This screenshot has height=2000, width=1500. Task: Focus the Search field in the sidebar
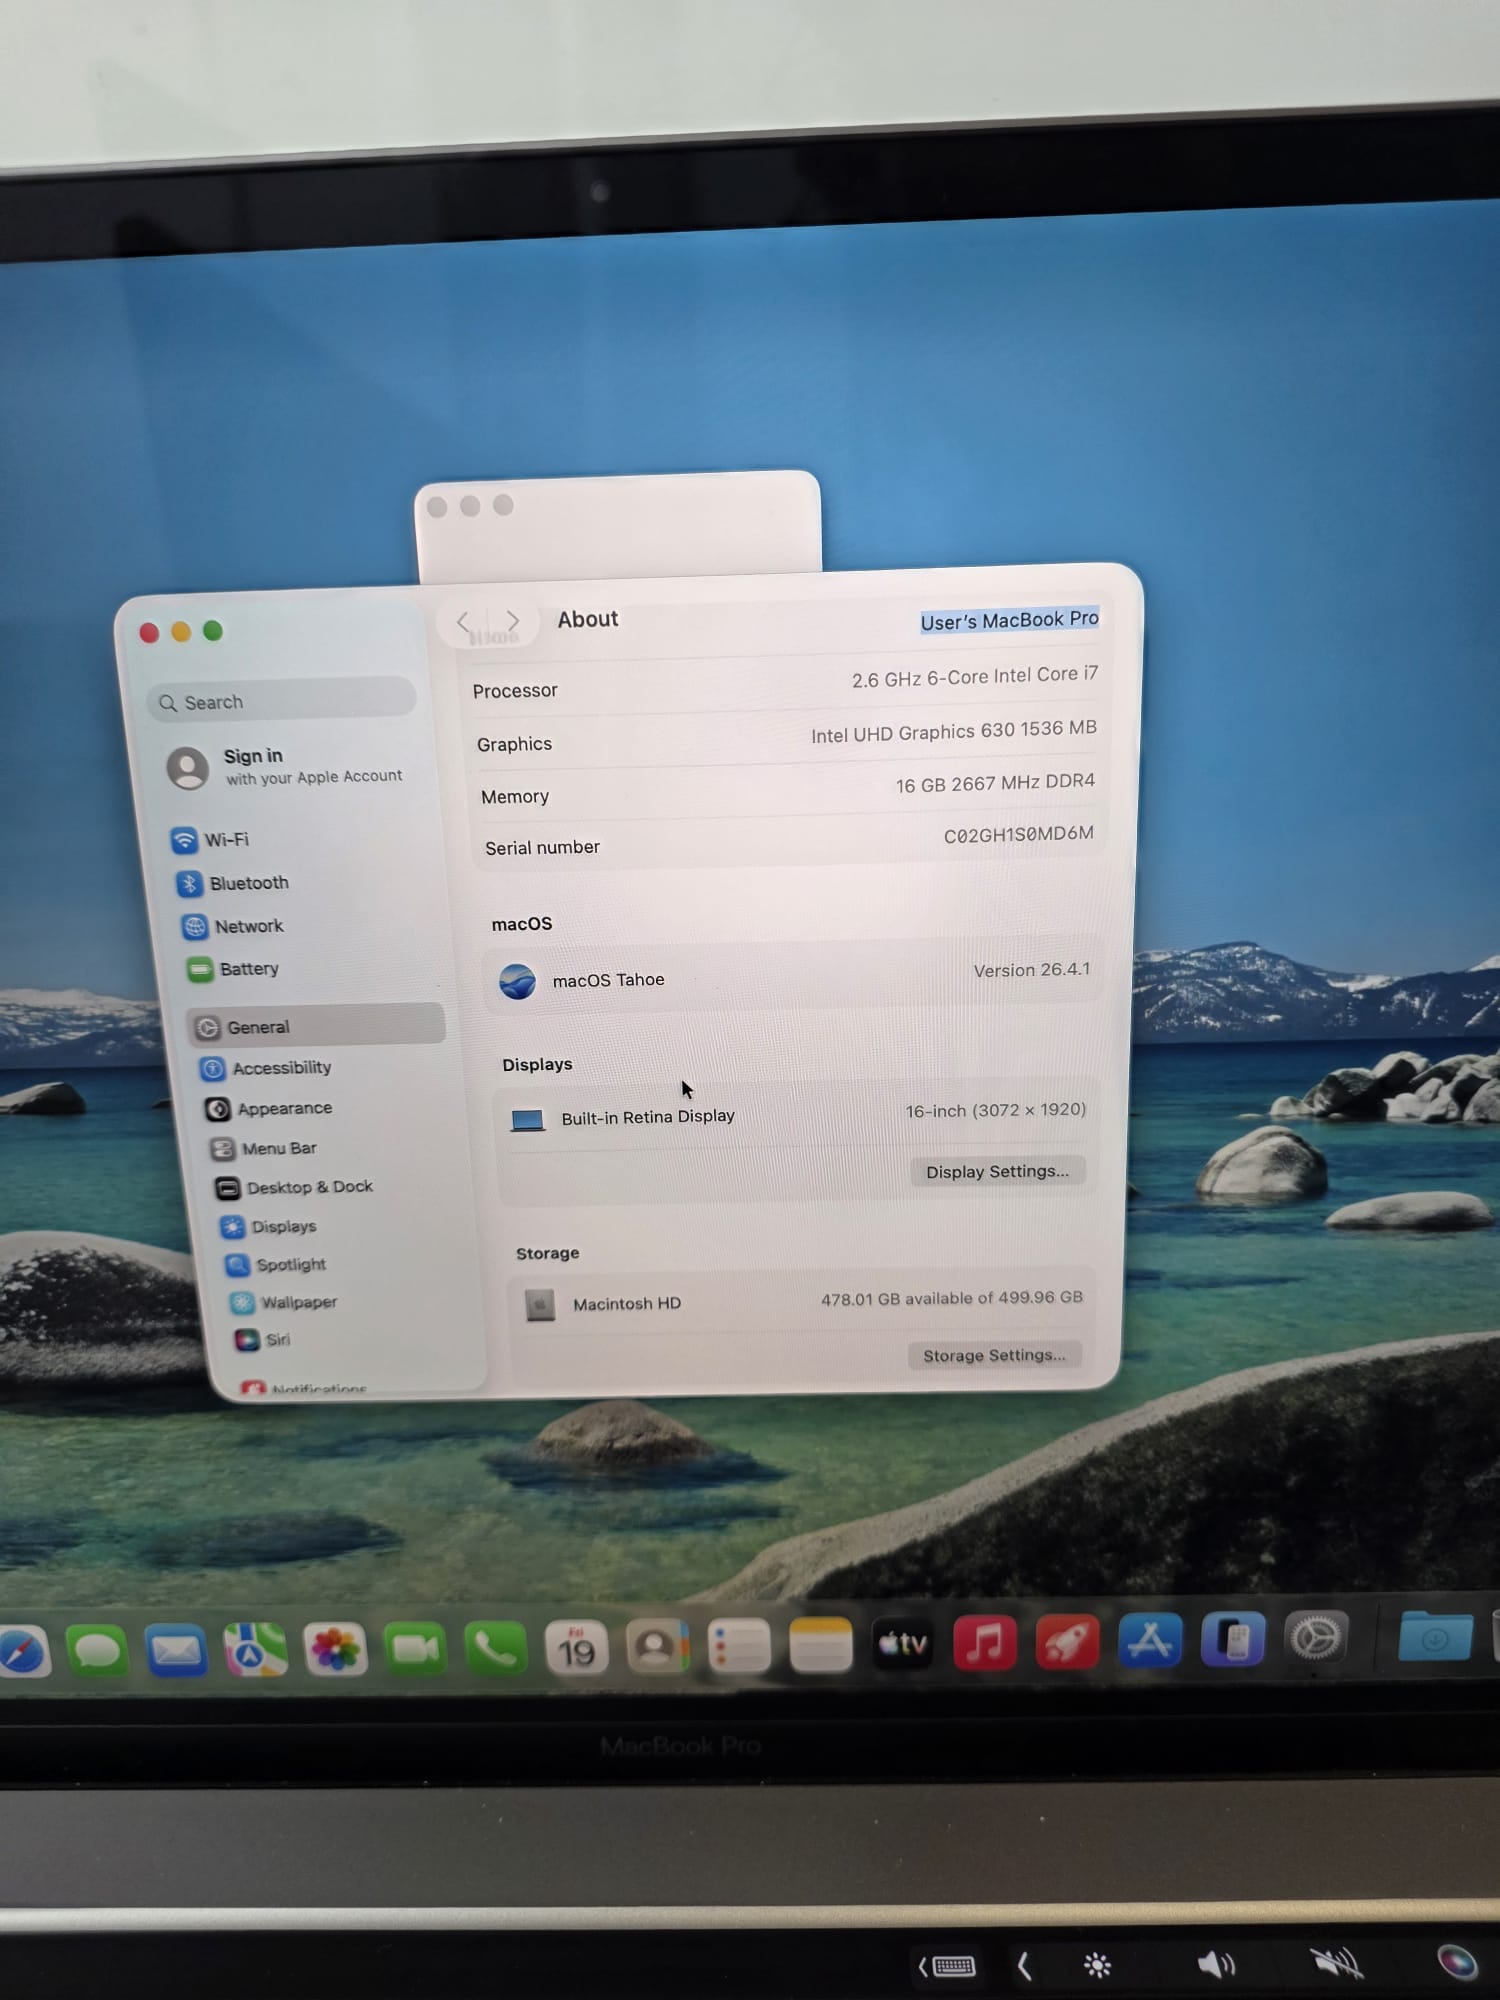tap(281, 700)
